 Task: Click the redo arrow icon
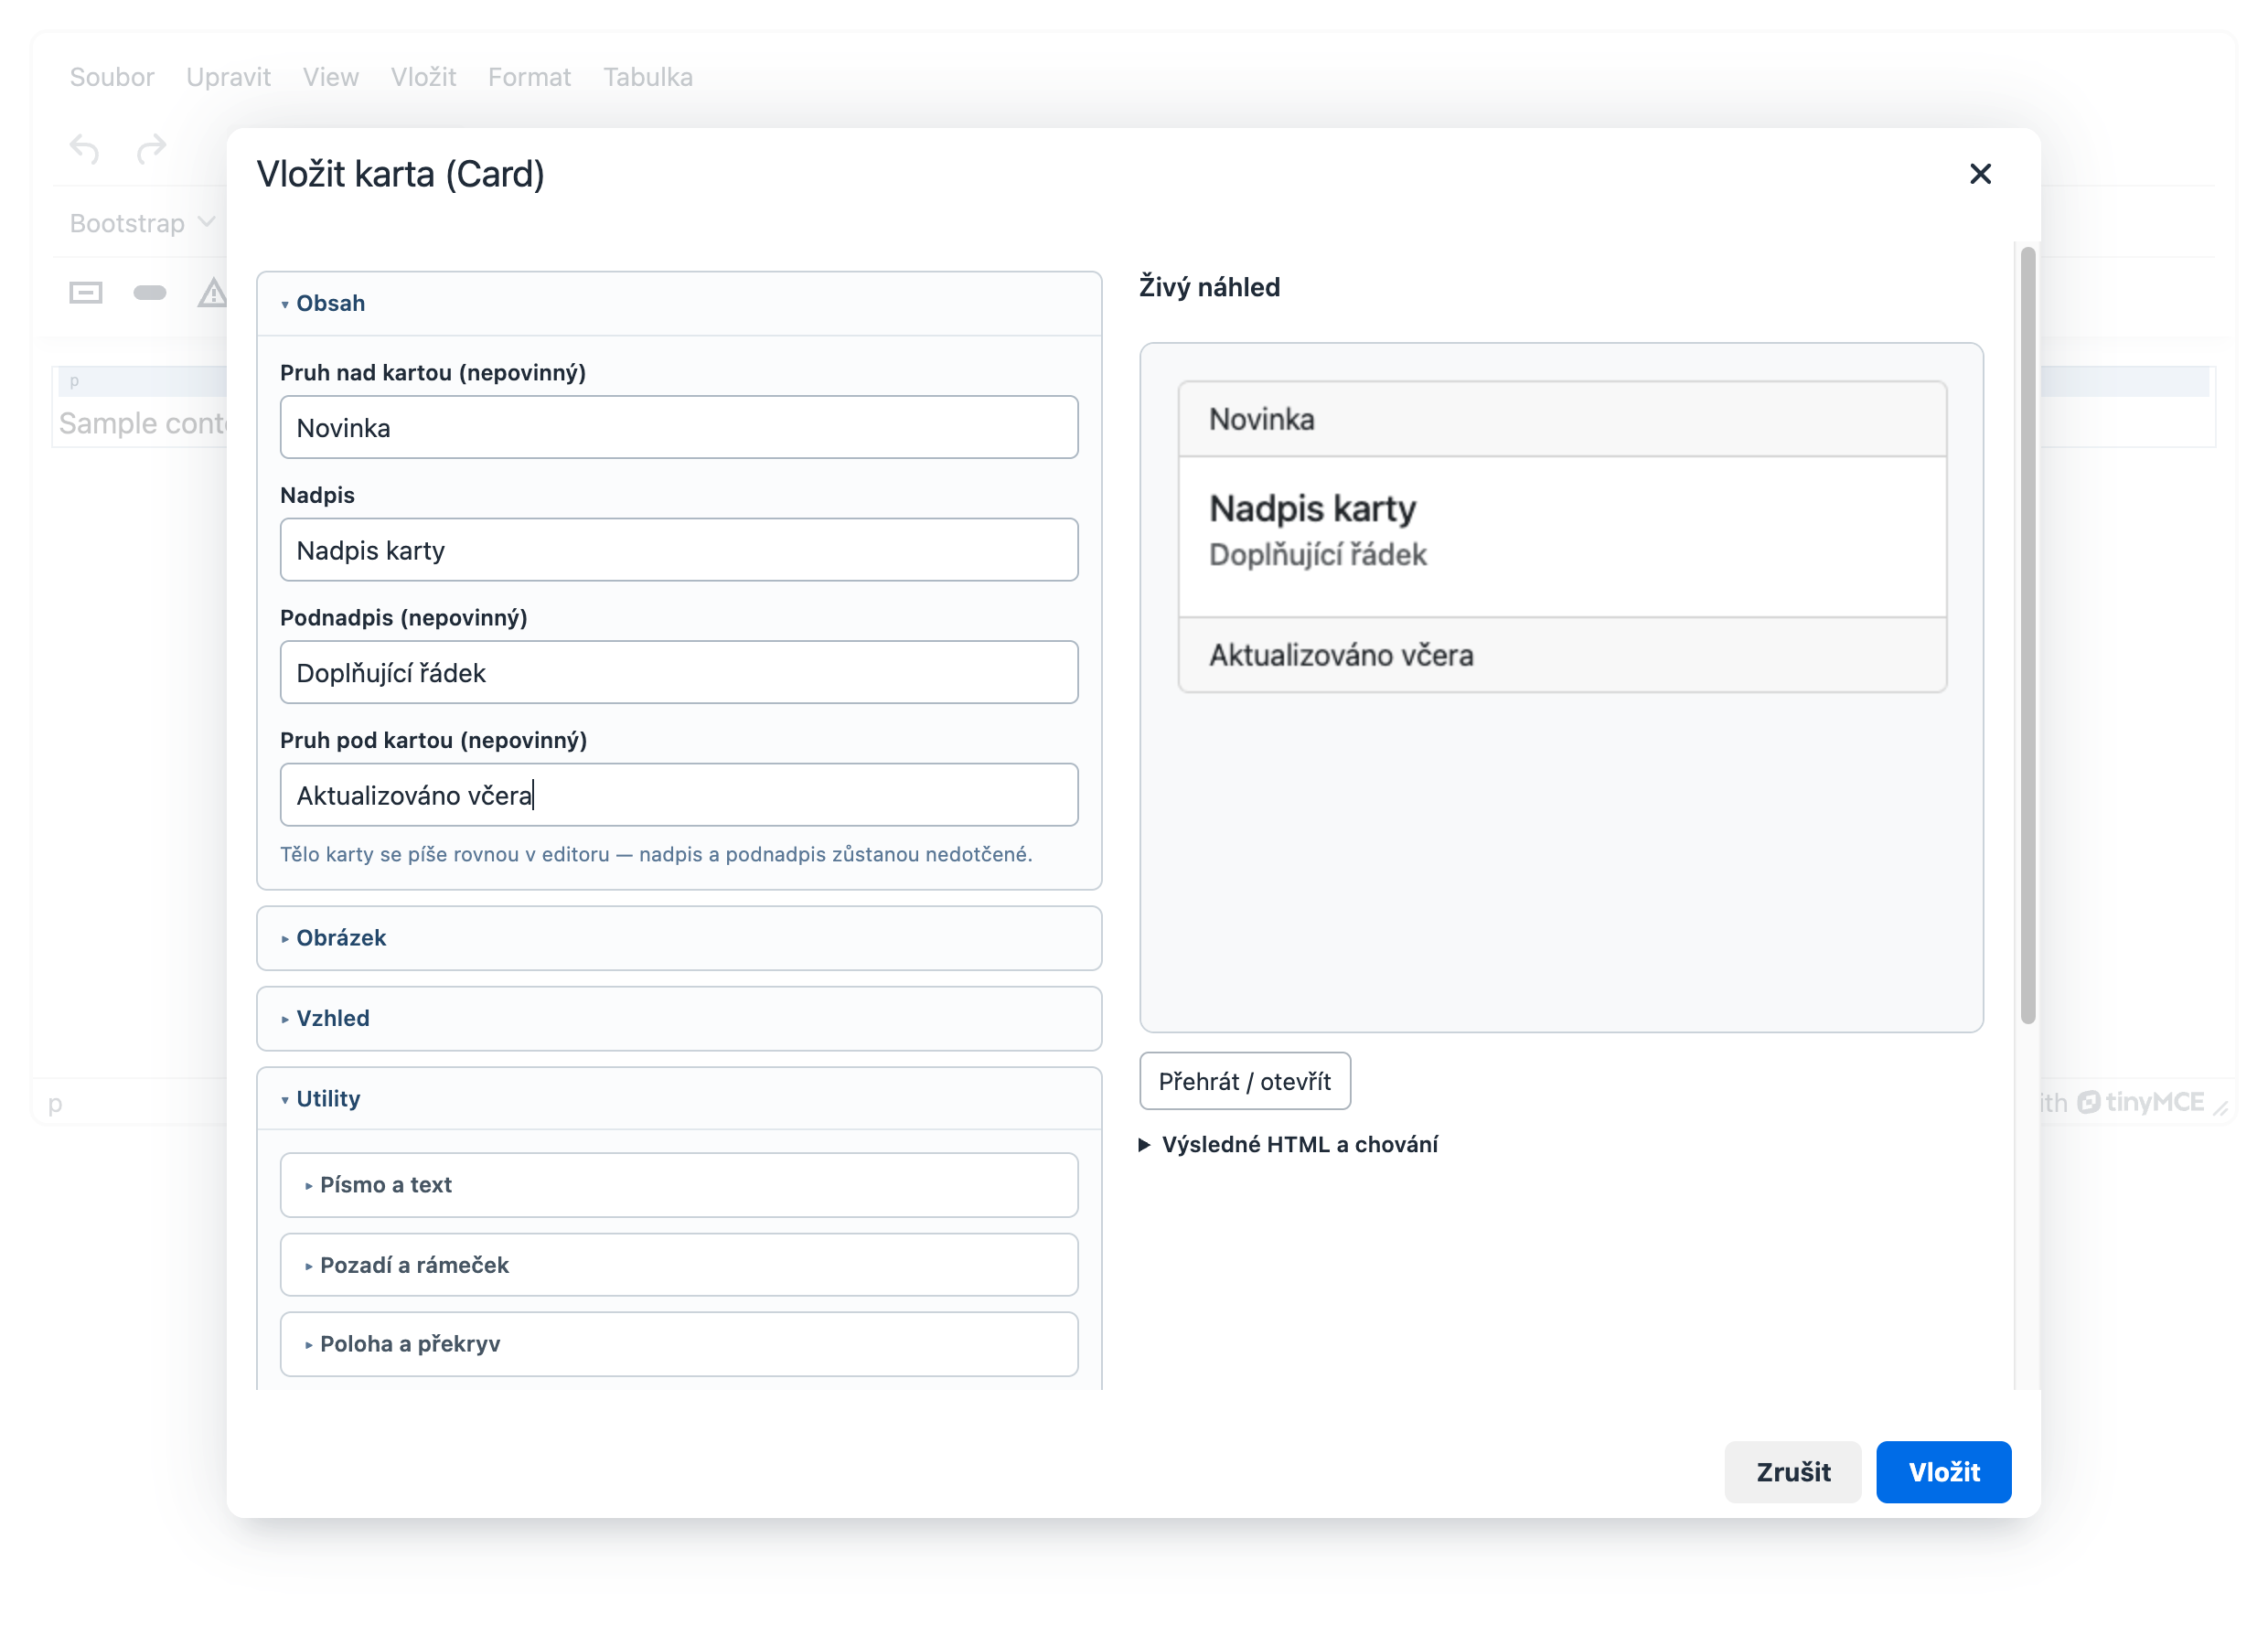click(x=151, y=150)
